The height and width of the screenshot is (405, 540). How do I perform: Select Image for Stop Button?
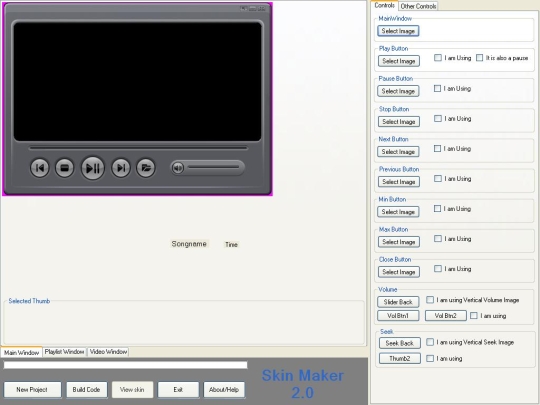399,122
